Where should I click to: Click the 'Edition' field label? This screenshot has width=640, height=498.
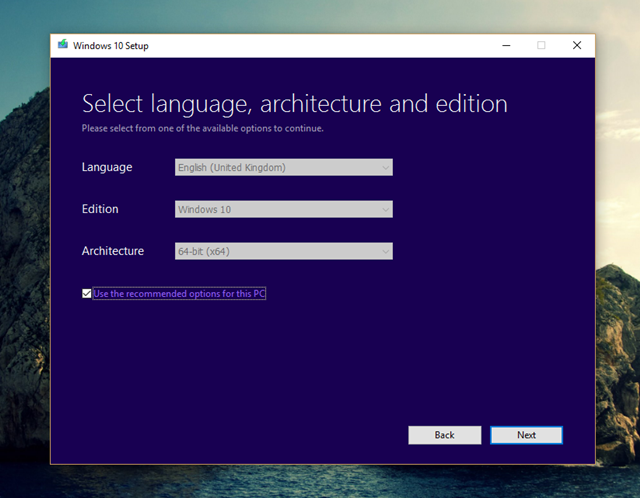tap(100, 209)
